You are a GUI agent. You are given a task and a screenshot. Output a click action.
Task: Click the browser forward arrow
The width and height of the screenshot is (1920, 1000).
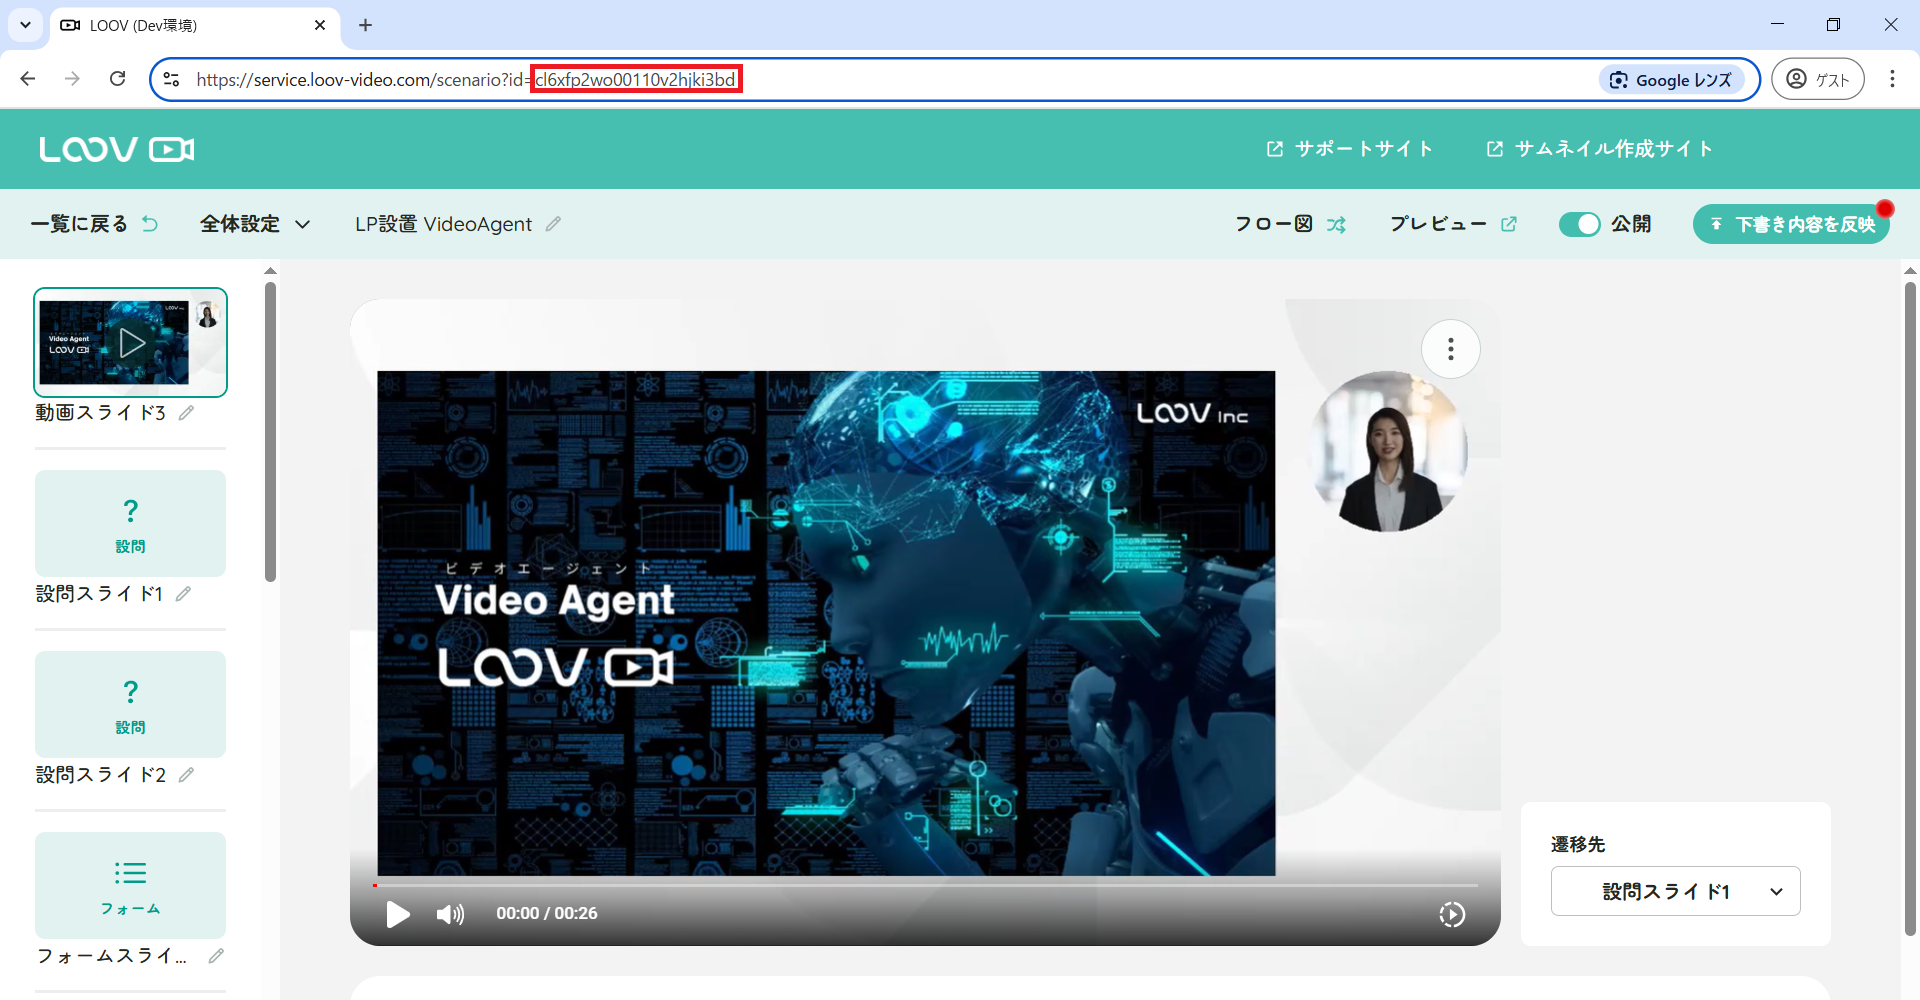[72, 79]
